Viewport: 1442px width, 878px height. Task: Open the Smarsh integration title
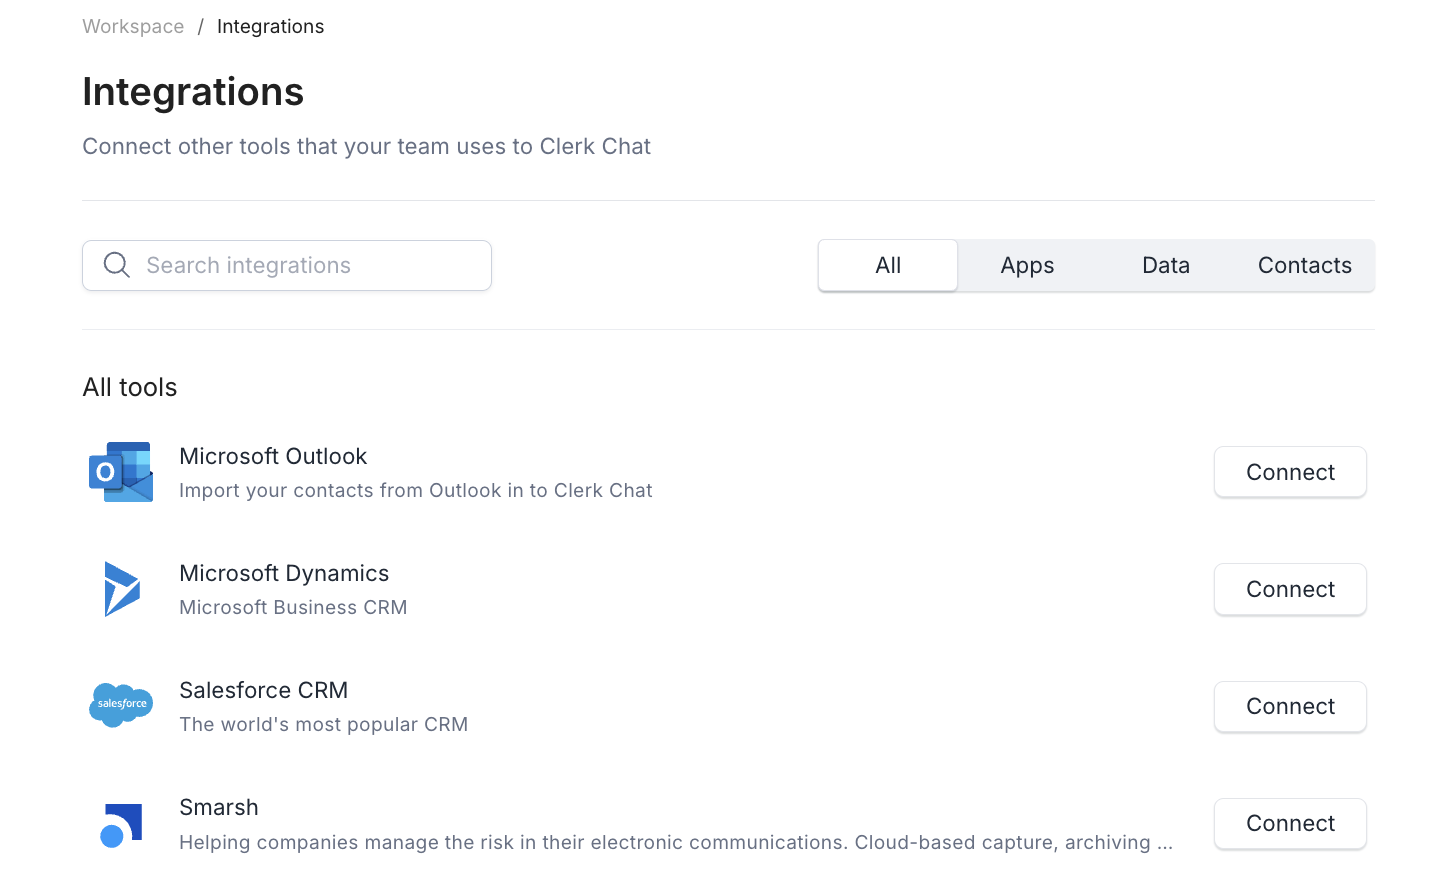click(x=219, y=807)
